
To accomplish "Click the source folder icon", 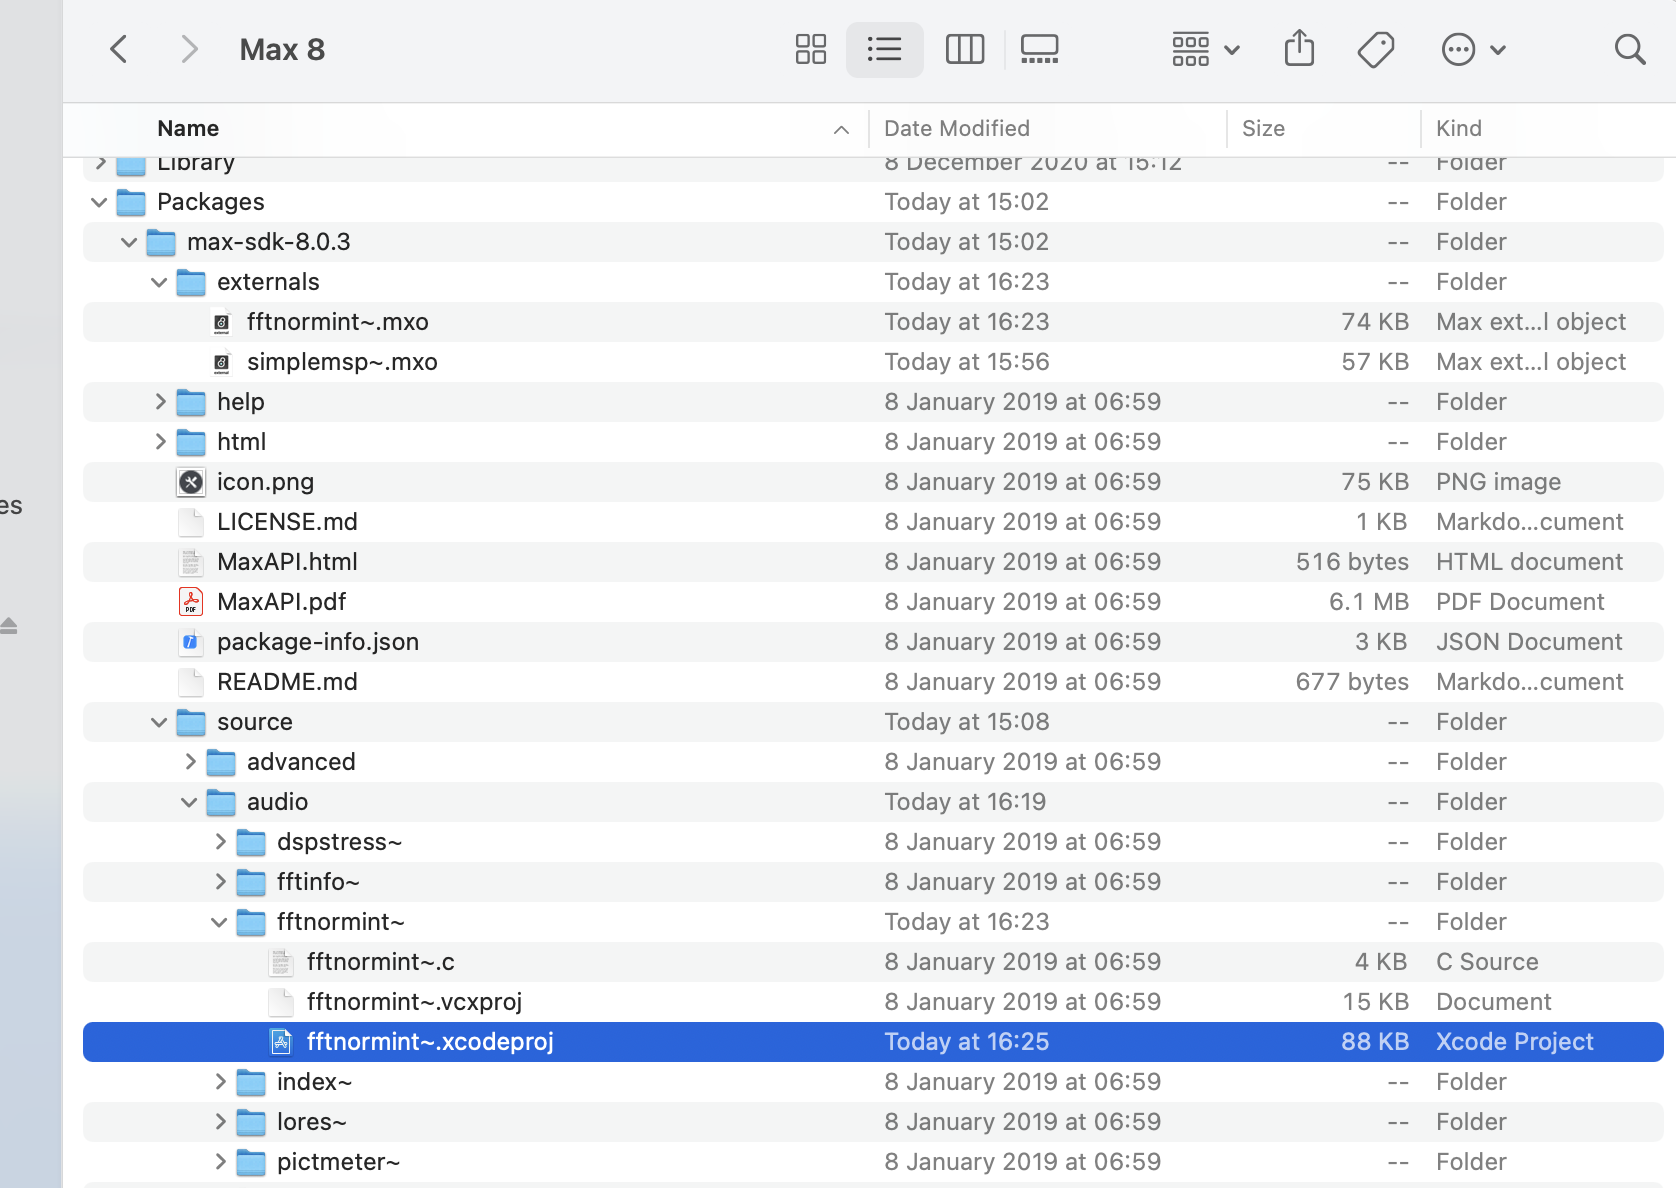I will [191, 722].
